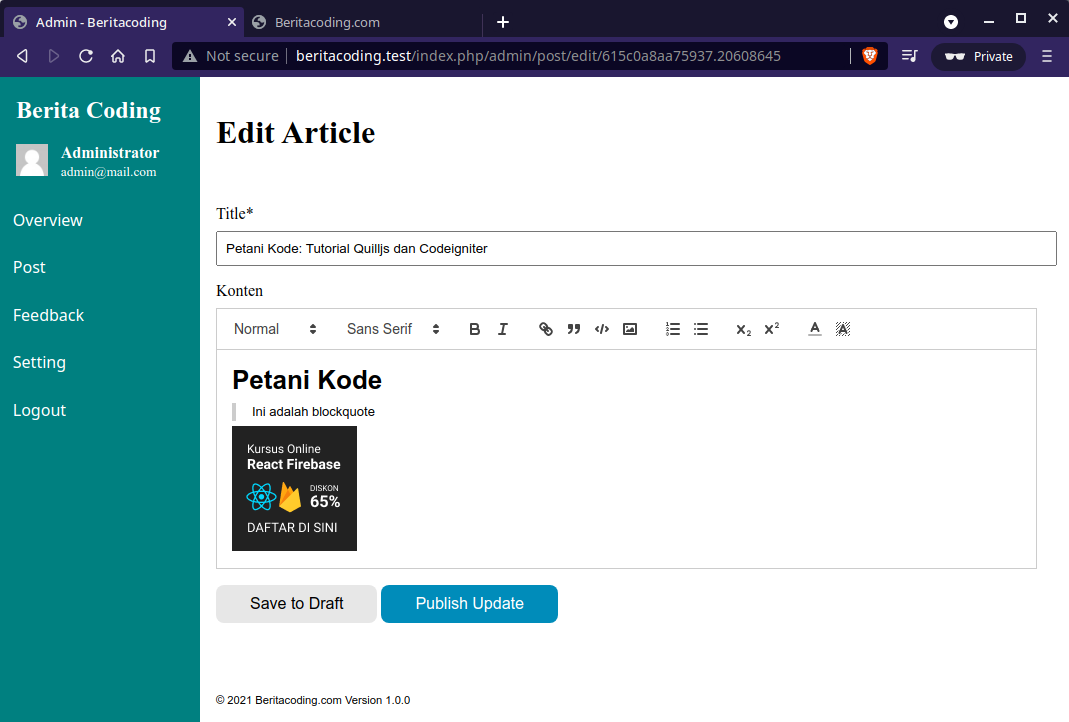Click the Publish Update button
Viewport: 1069px width, 722px height.
point(469,603)
